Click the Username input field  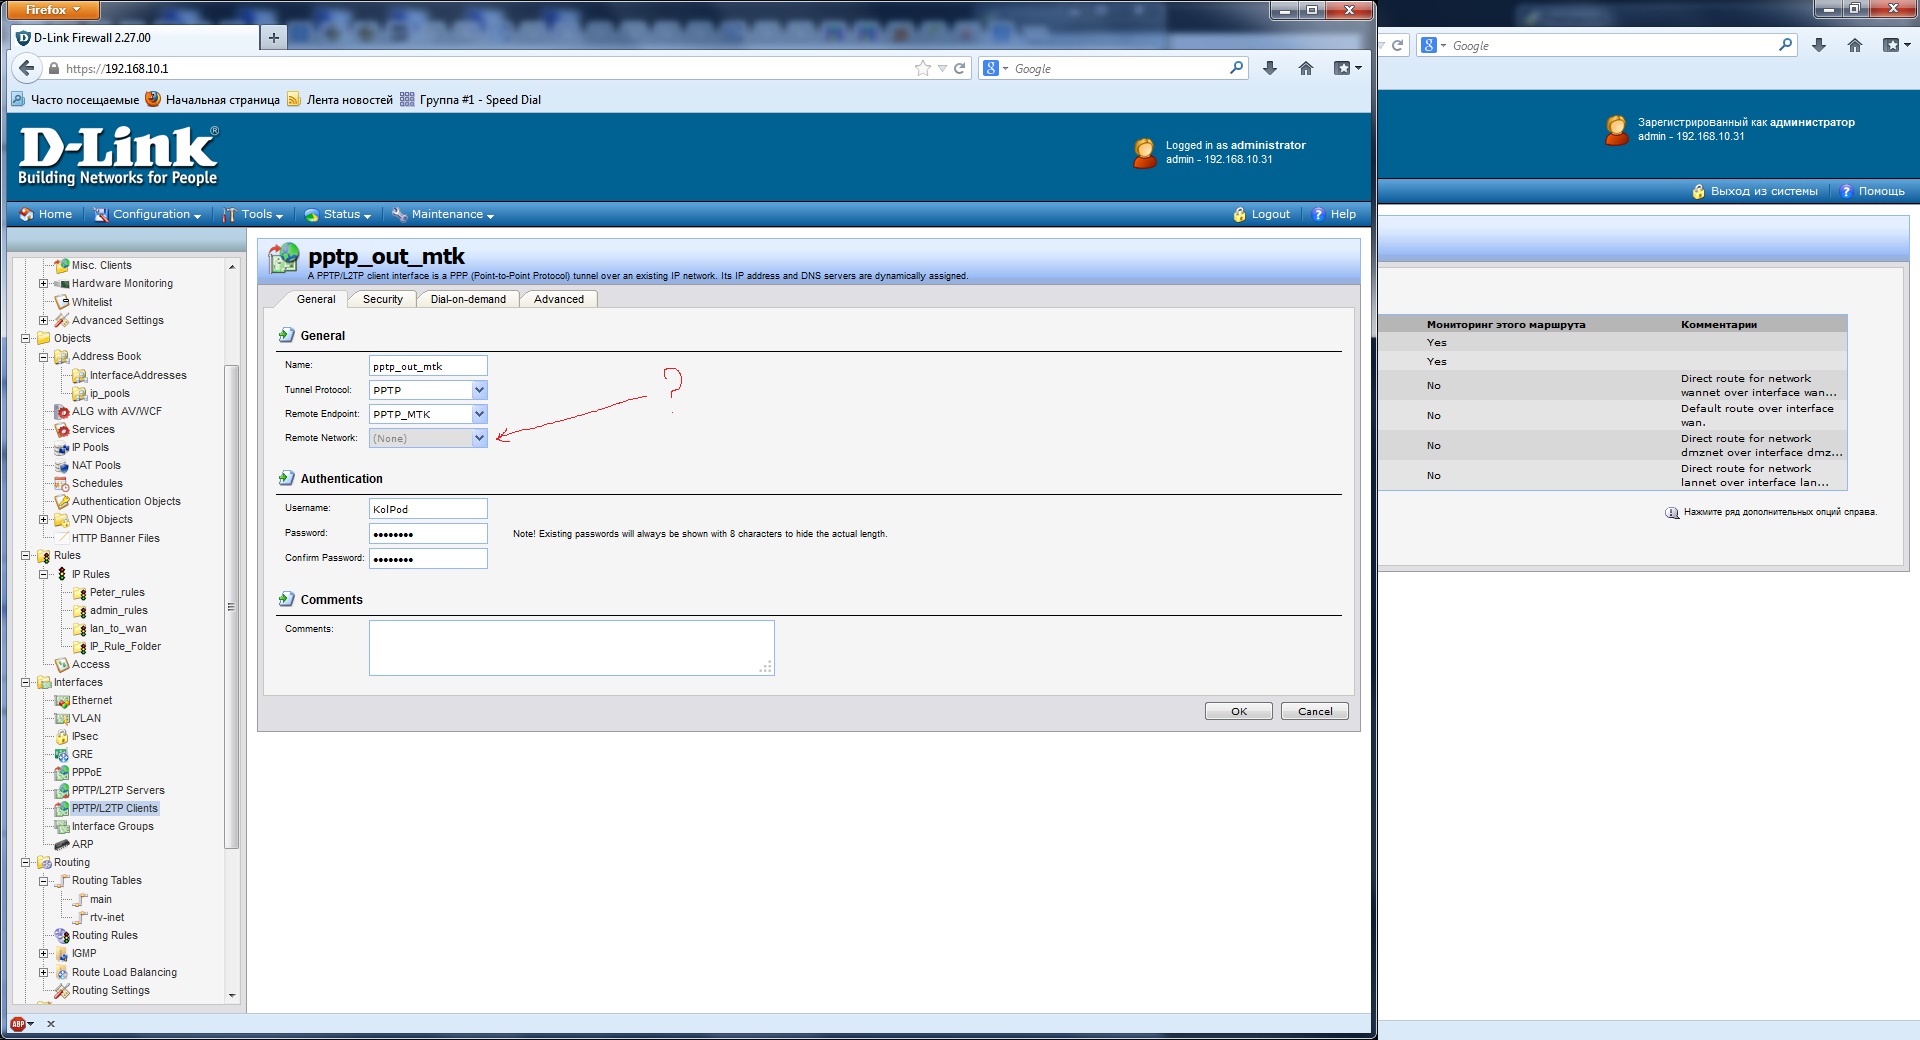(x=428, y=509)
